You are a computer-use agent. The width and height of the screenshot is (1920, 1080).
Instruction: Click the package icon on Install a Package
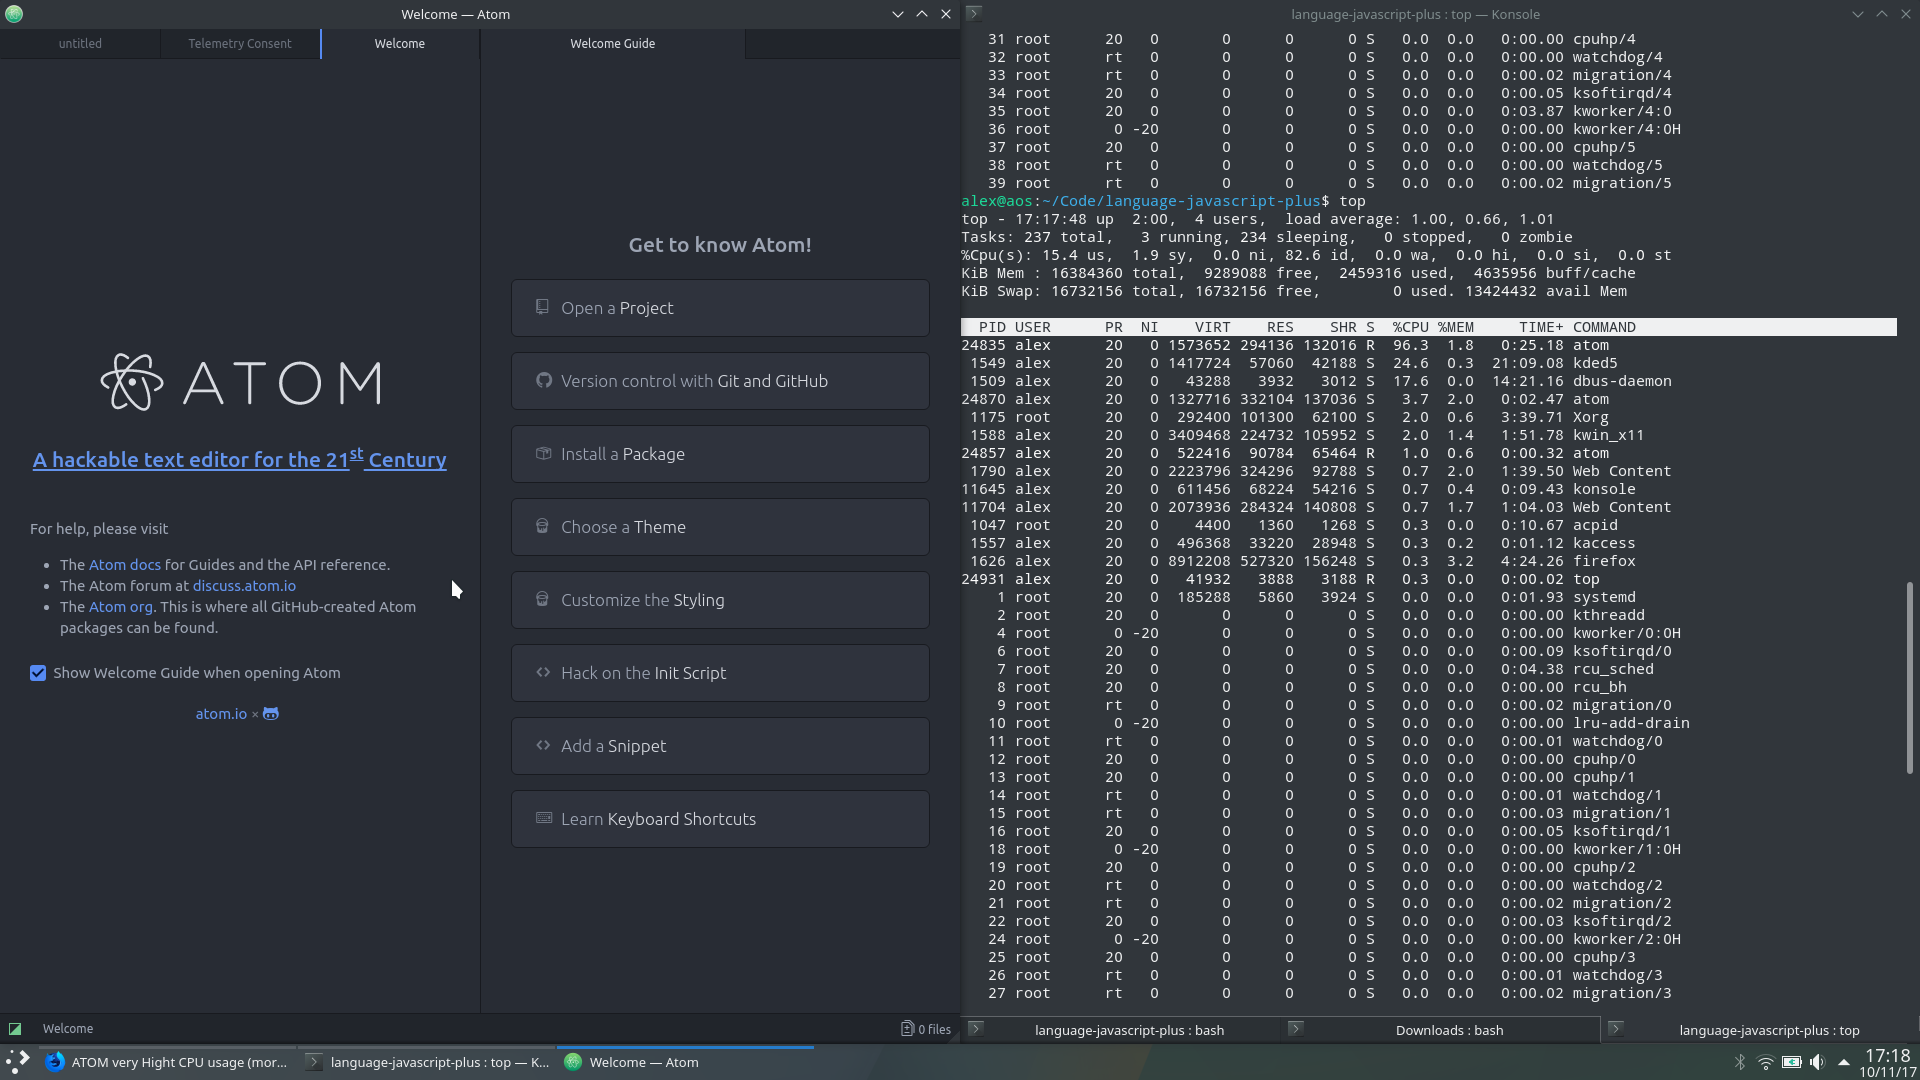pyautogui.click(x=543, y=453)
